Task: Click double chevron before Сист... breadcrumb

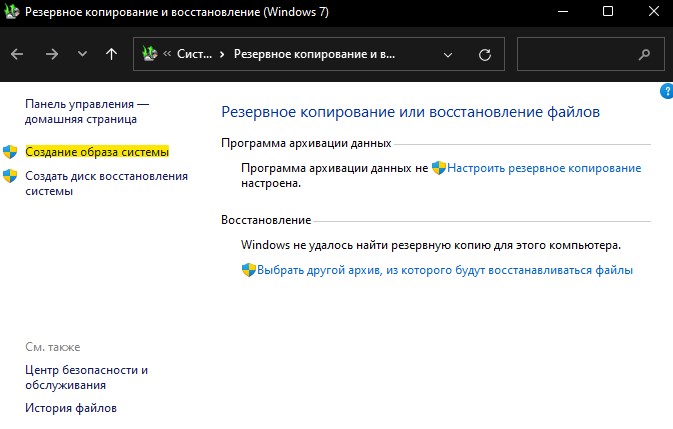Action: 167,54
